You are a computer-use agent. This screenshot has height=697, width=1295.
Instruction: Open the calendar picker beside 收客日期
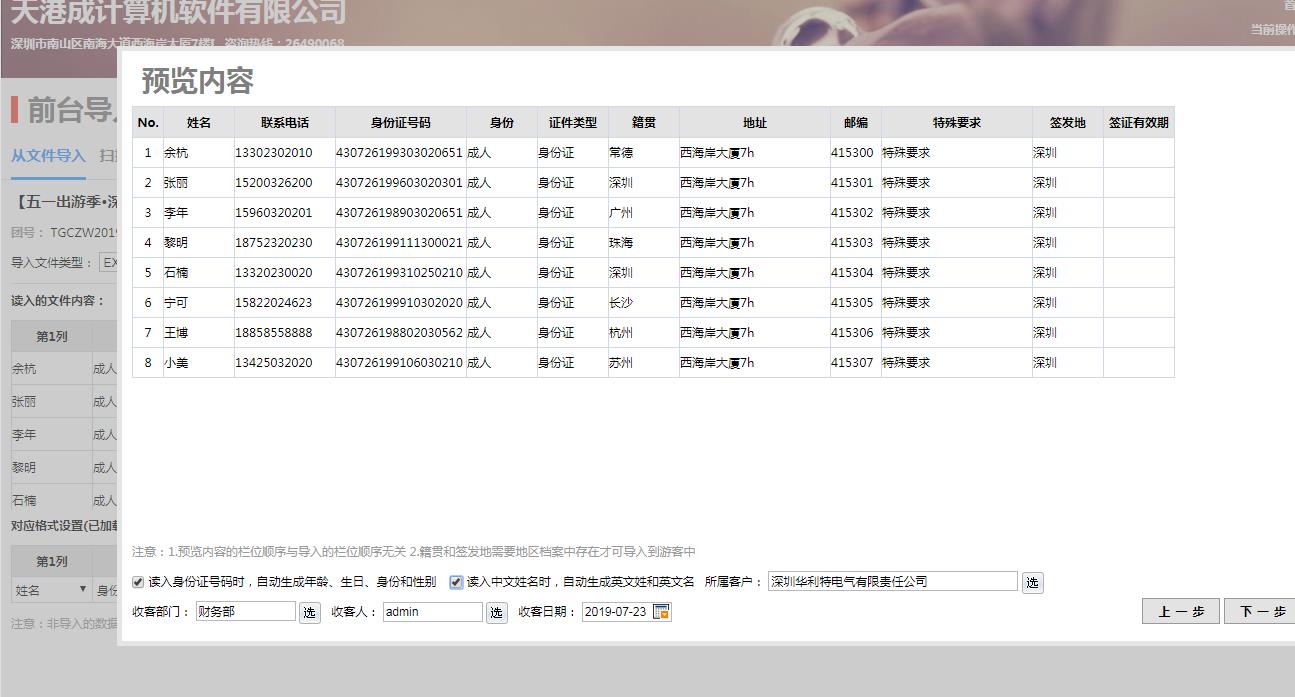[x=661, y=612]
